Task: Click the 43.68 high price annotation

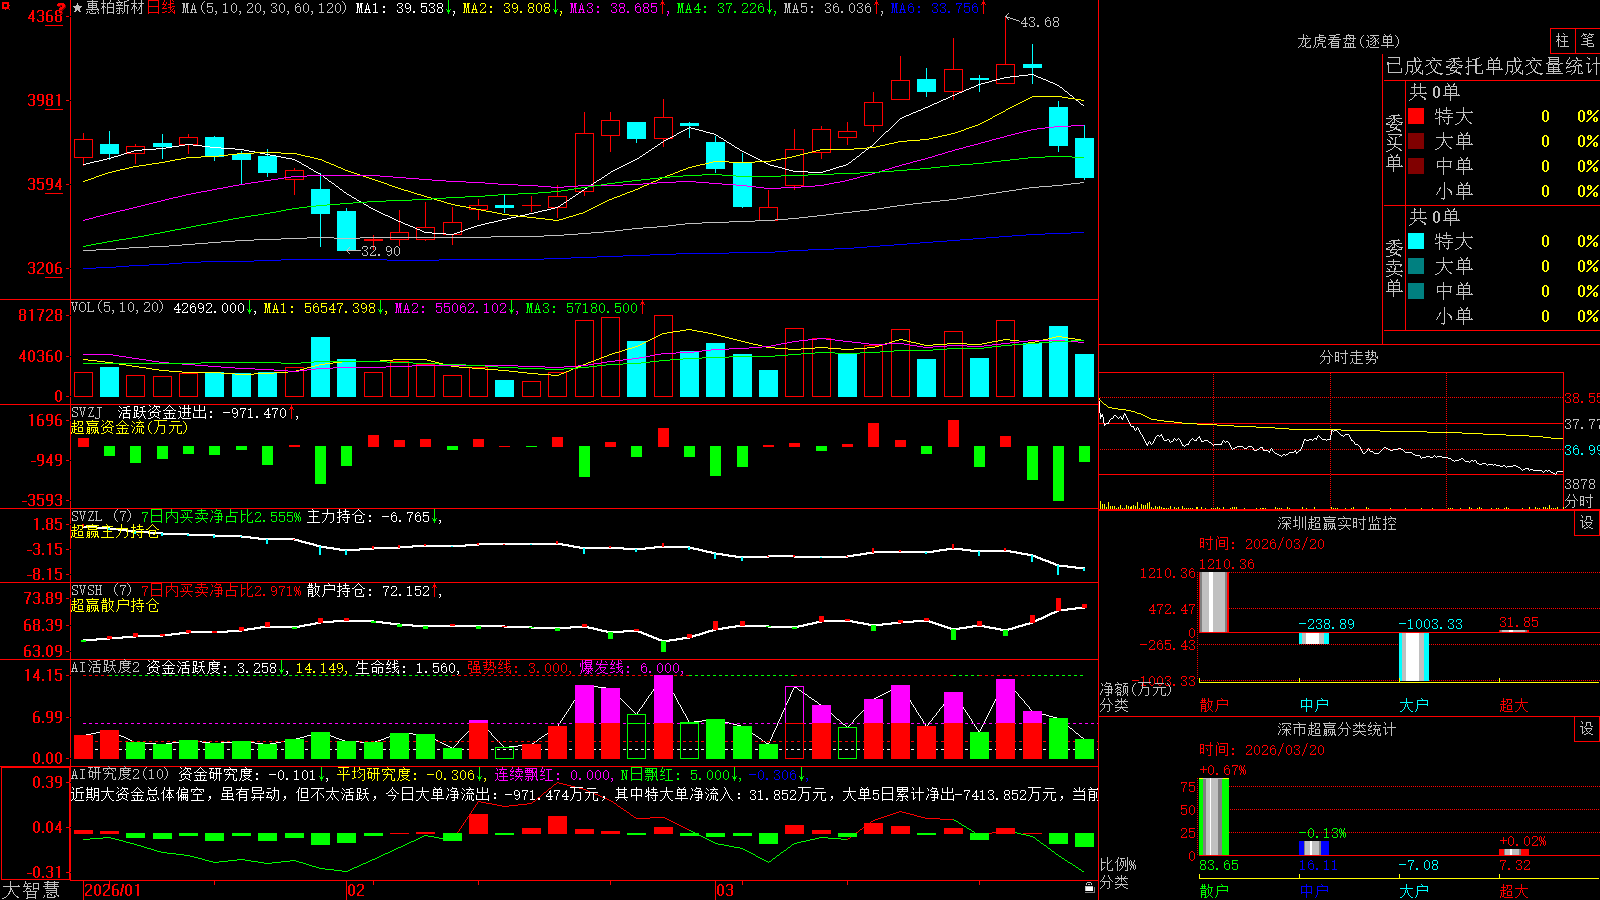Action: point(1040,22)
